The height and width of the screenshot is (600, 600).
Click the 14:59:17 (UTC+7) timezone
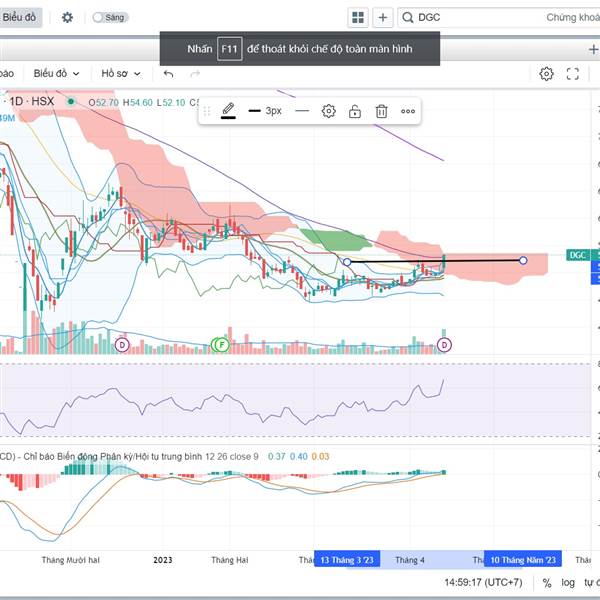[x=483, y=582]
